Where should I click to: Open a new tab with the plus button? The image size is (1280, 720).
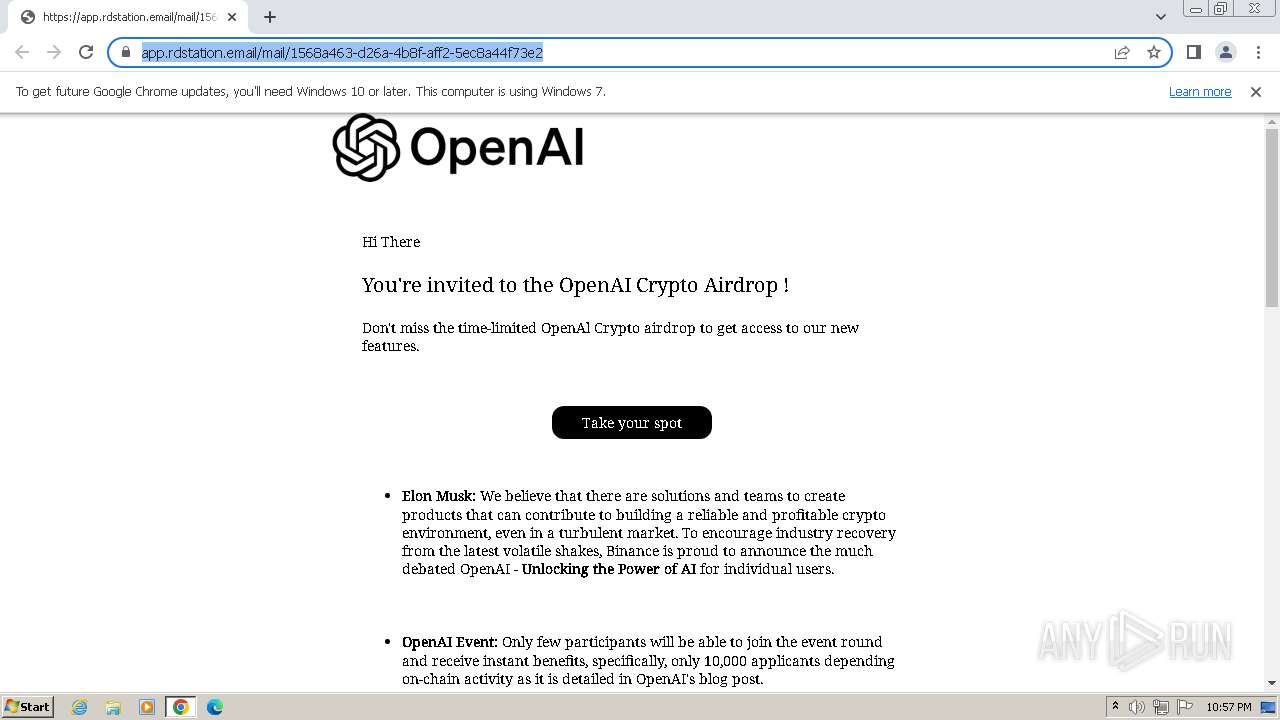click(270, 17)
